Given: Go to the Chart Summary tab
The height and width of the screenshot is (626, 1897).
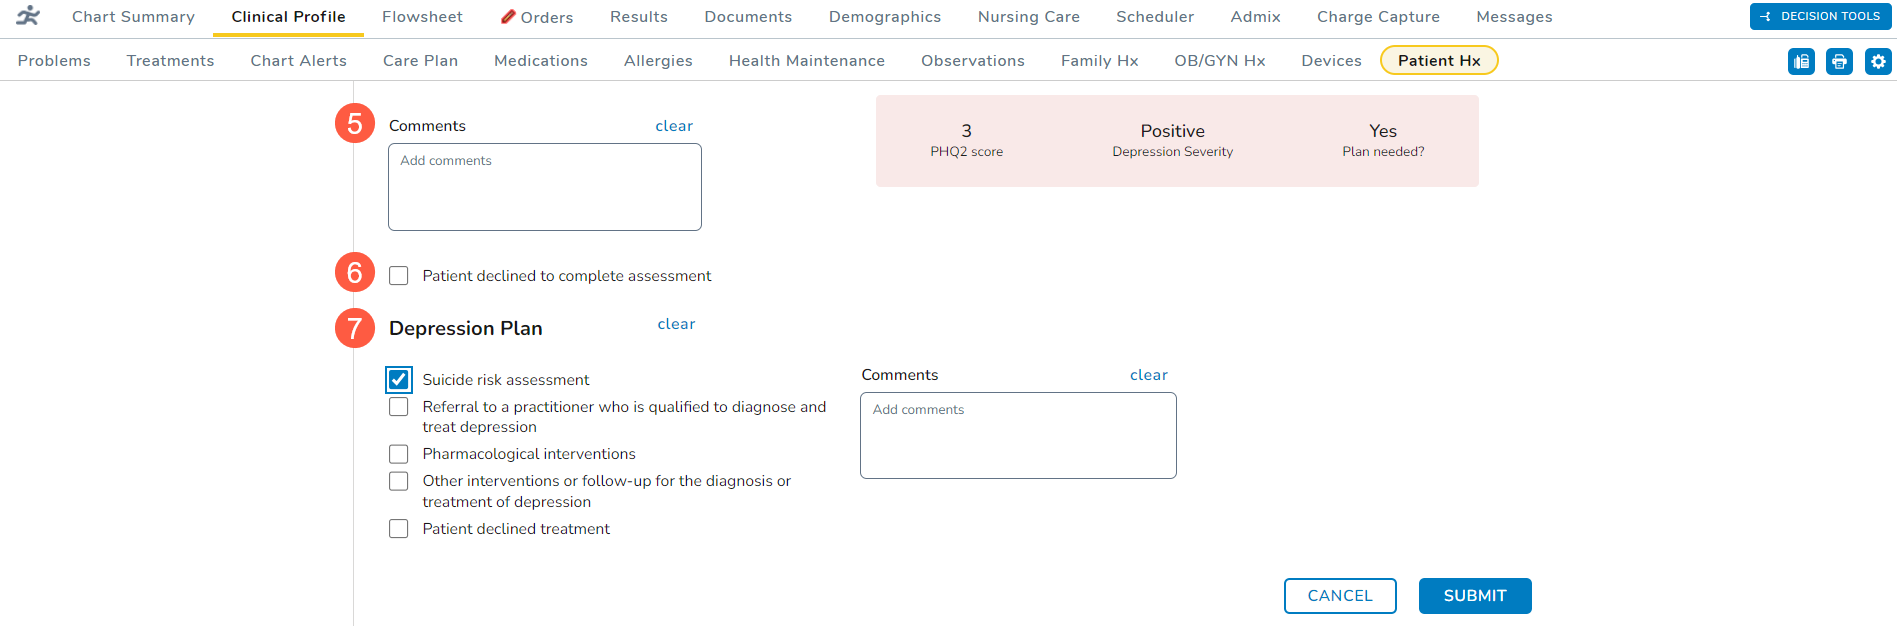Looking at the screenshot, I should pos(133,17).
